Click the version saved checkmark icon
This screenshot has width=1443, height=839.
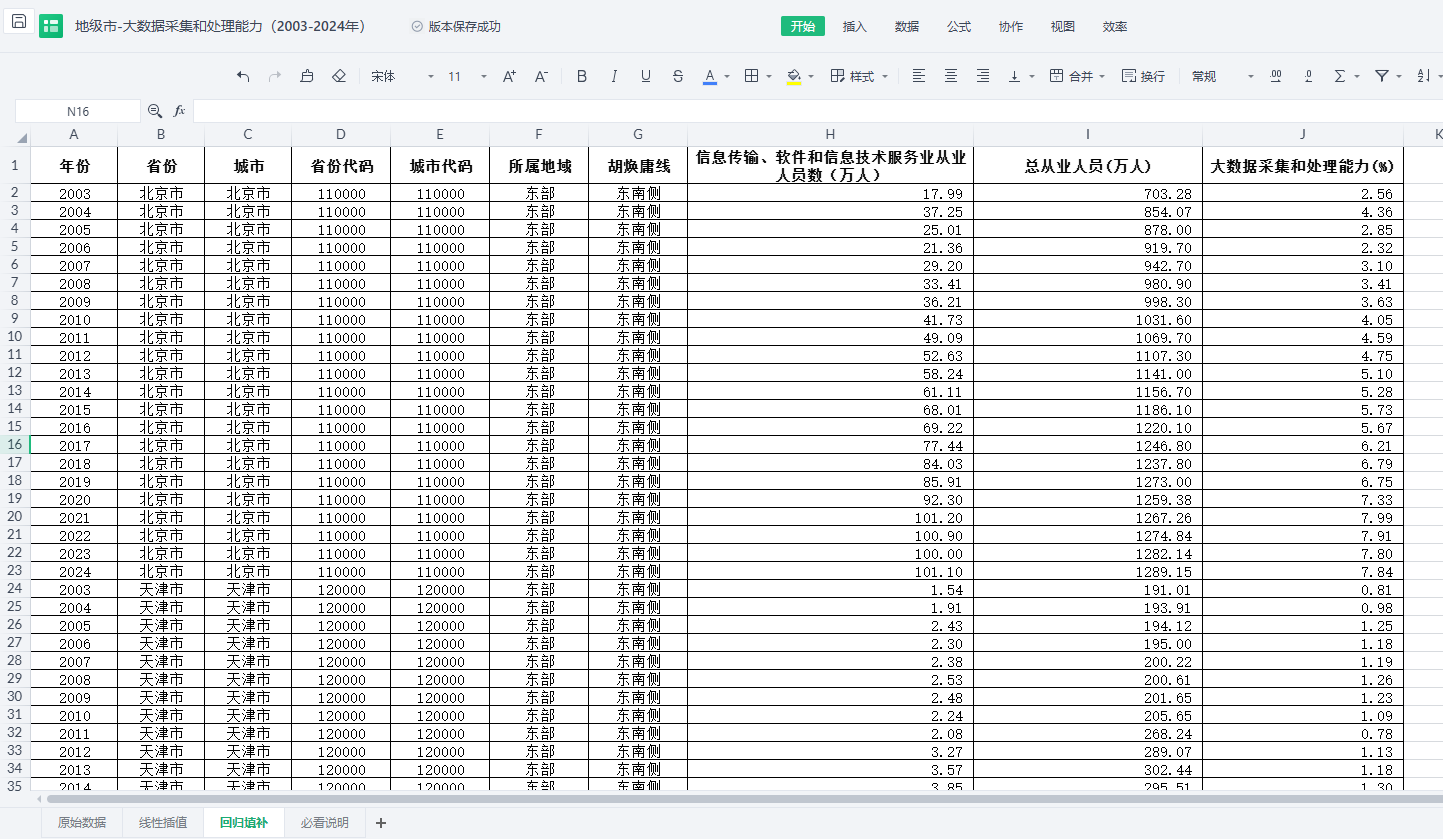(x=417, y=27)
